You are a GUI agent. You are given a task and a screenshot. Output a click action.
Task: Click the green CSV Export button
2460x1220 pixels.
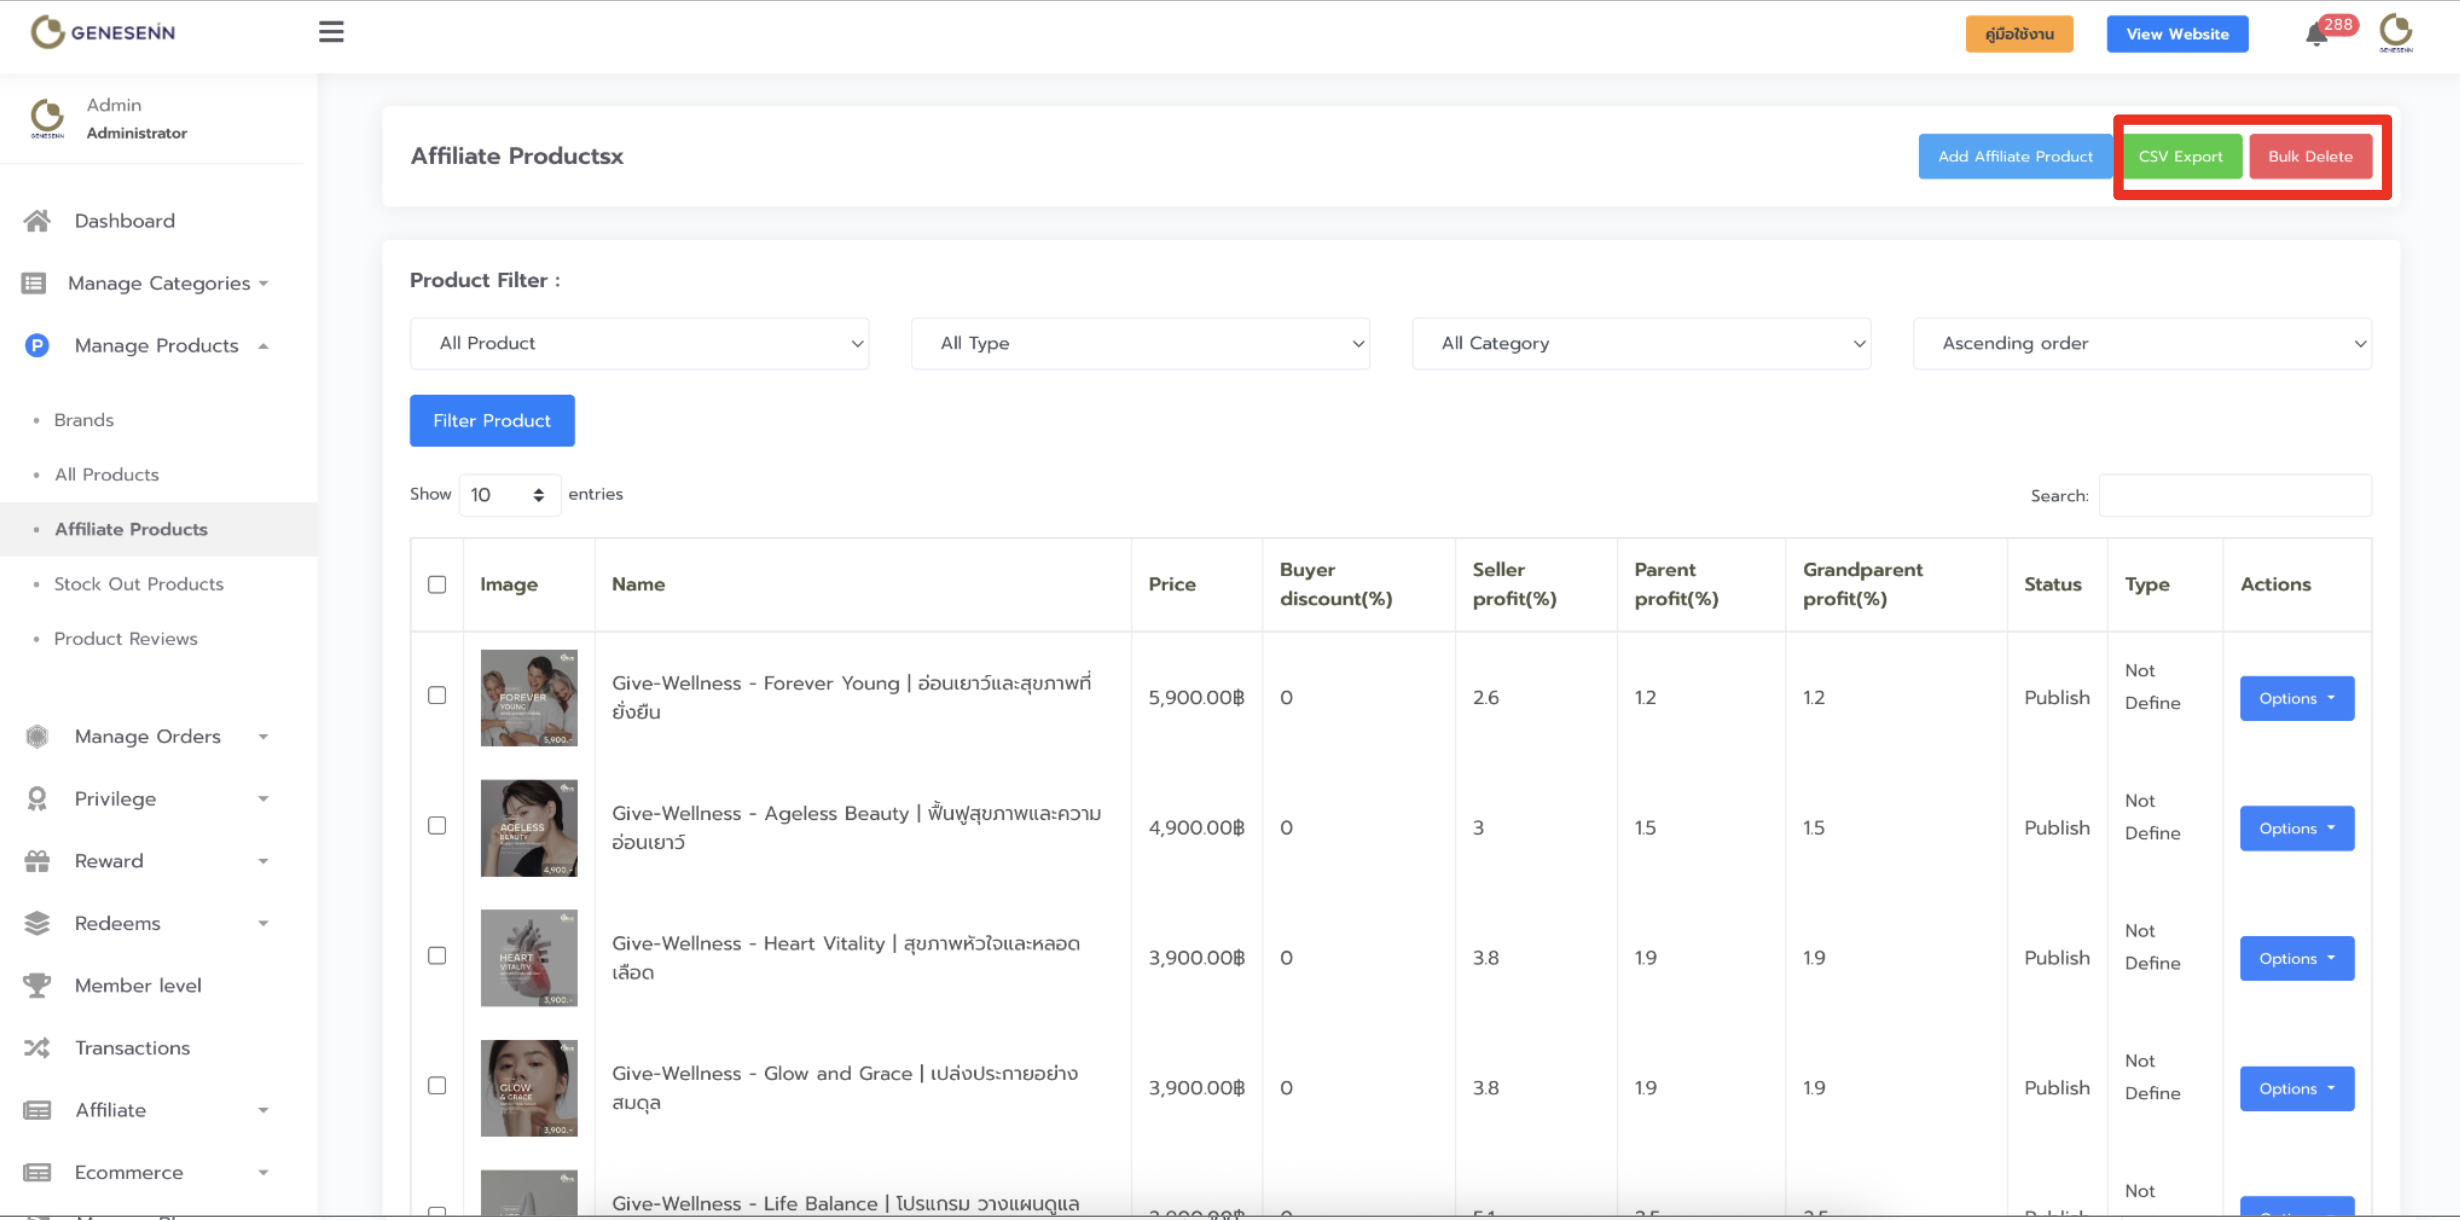click(x=2180, y=156)
